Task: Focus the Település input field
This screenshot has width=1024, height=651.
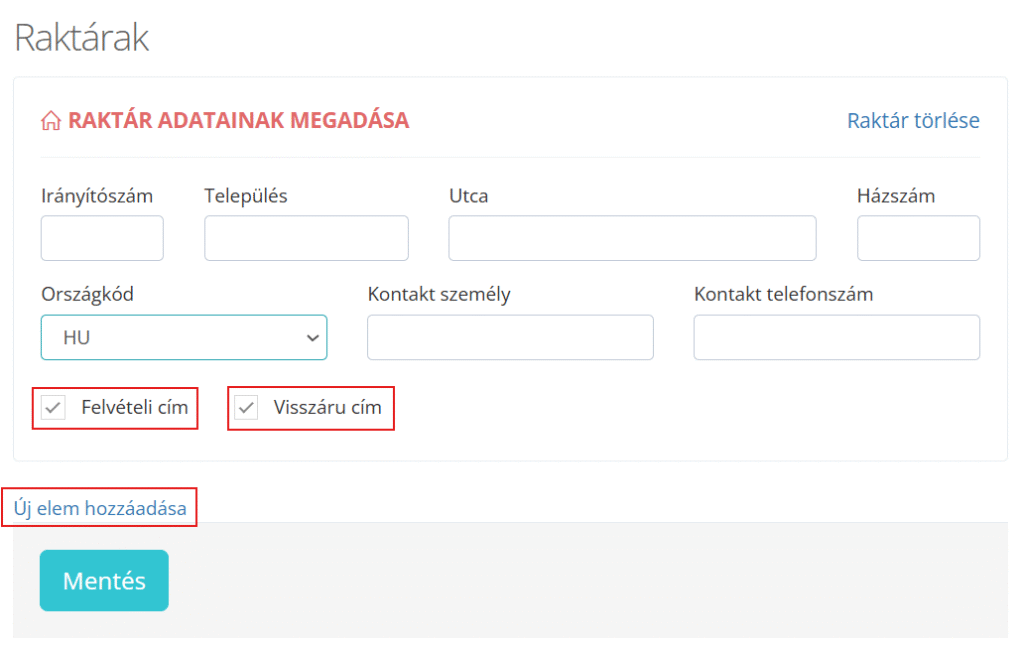Action: pyautogui.click(x=306, y=238)
